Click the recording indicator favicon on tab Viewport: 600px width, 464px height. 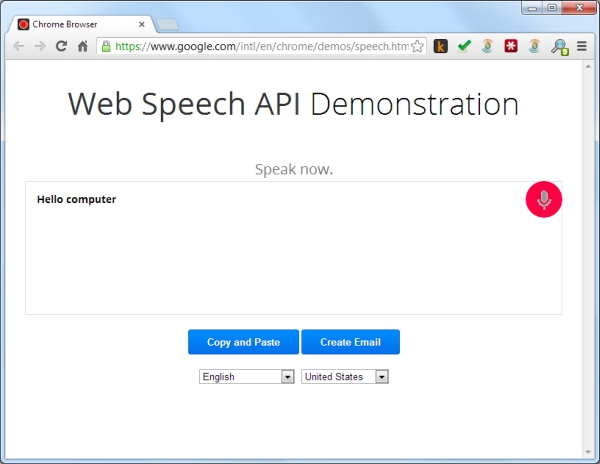pos(23,24)
